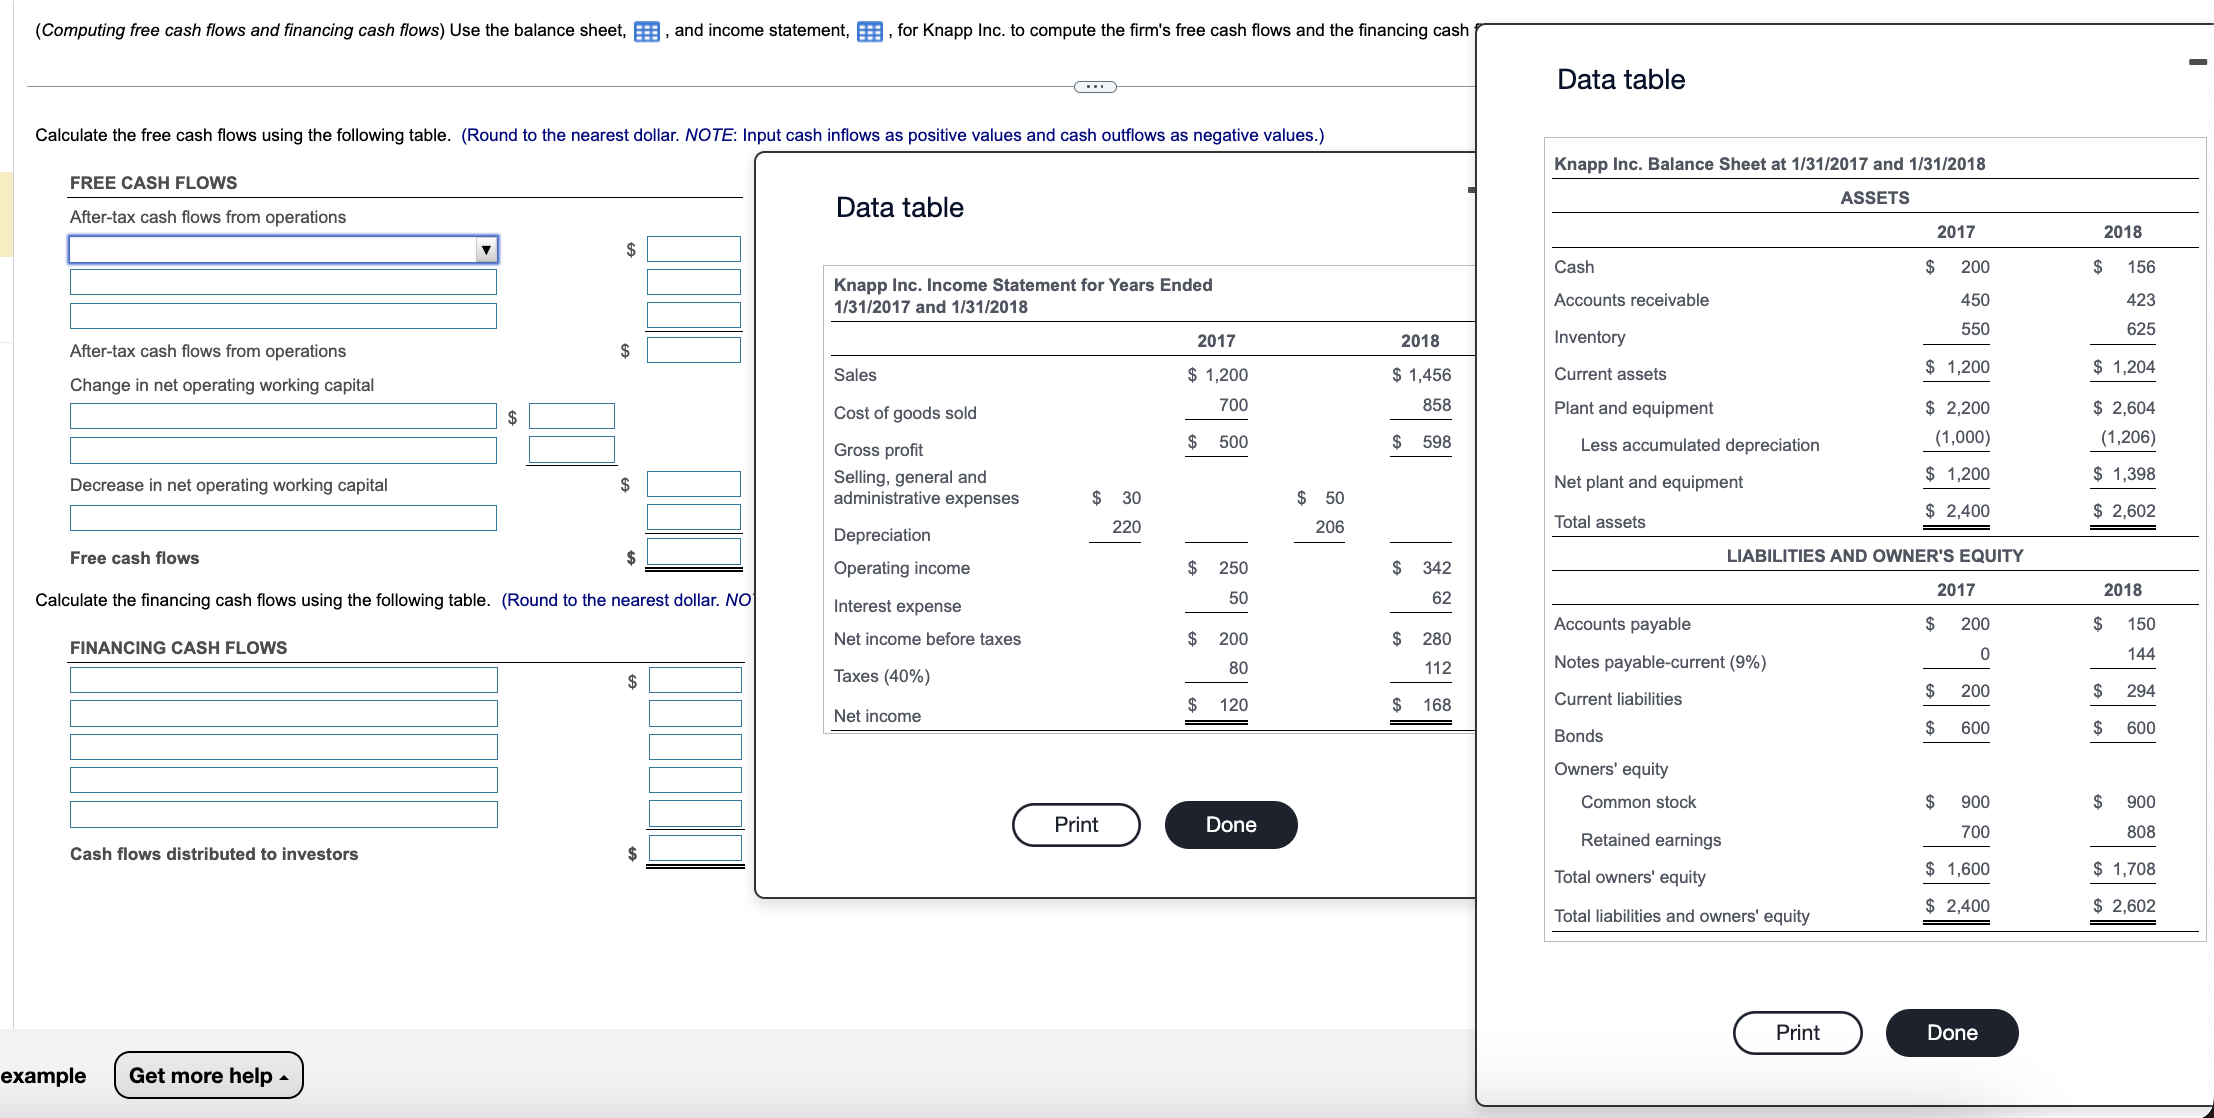Select first blank row under FINANCING CASH FLOWS
Viewport: 2214px width, 1118px height.
tap(283, 680)
